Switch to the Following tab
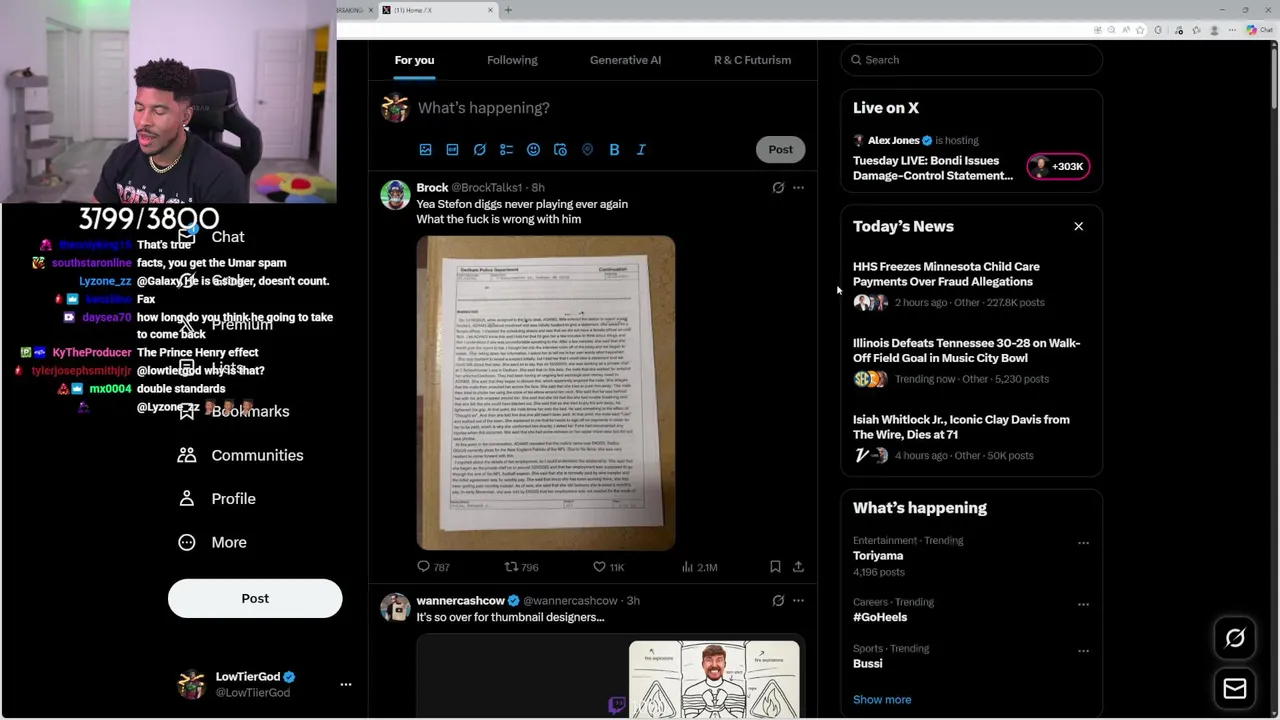Viewport: 1280px width, 720px height. (x=512, y=60)
